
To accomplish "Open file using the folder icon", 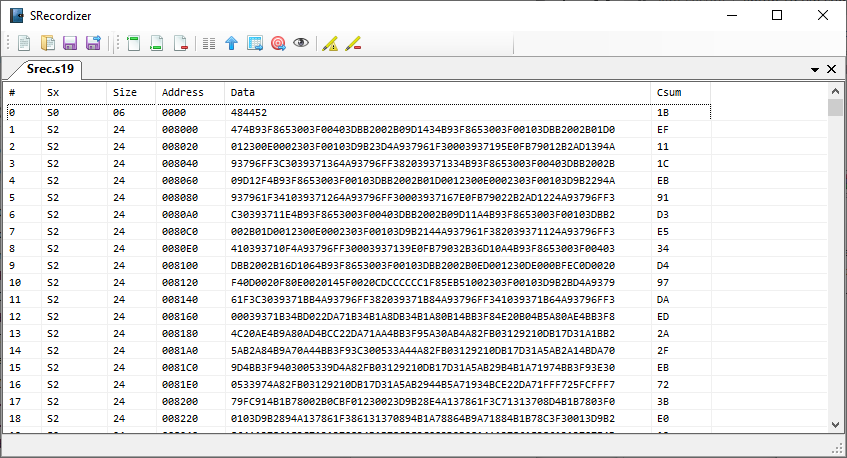I will (48, 43).
